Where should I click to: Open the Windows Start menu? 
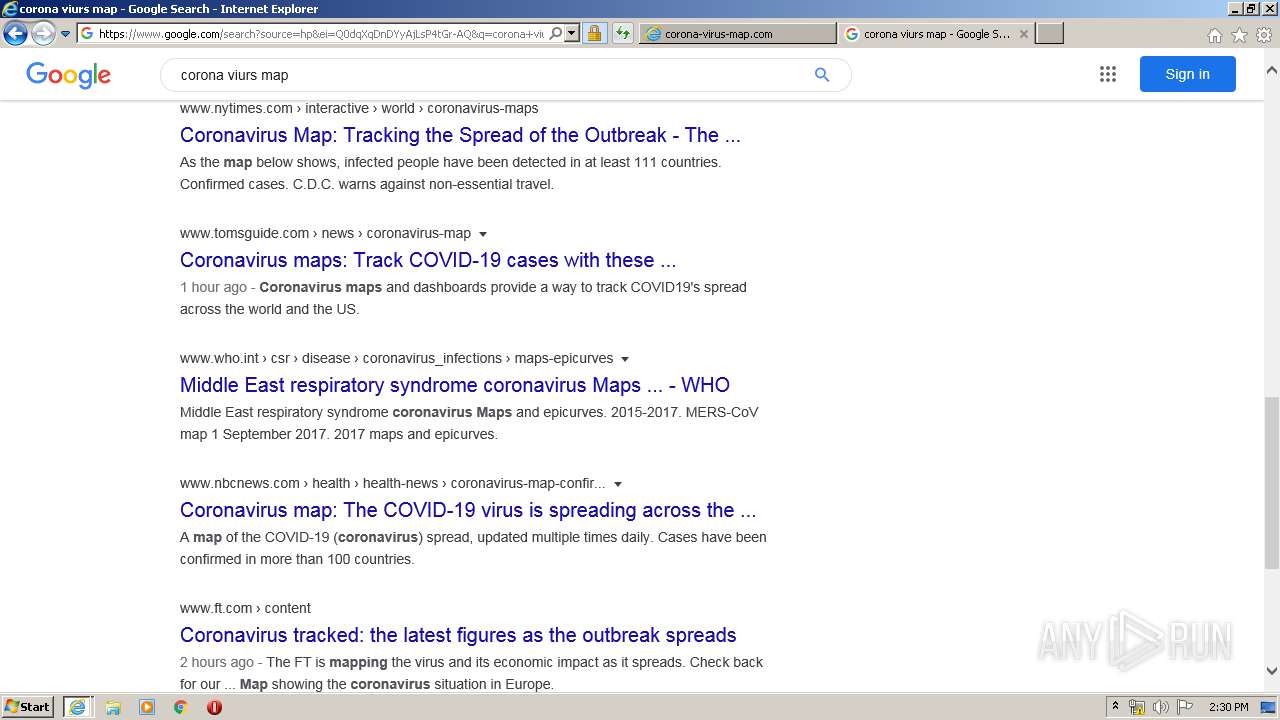tap(28, 707)
